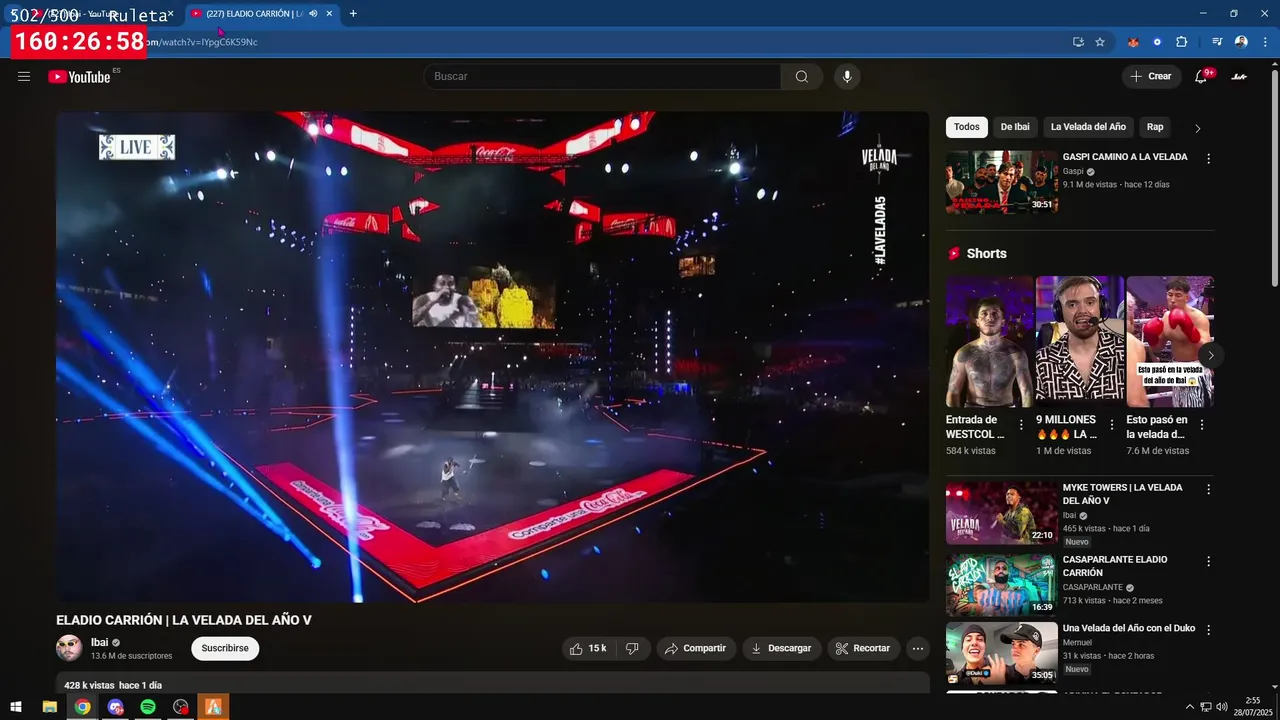Open File Explorer from the taskbar
The width and height of the screenshot is (1280, 720).
pos(49,707)
